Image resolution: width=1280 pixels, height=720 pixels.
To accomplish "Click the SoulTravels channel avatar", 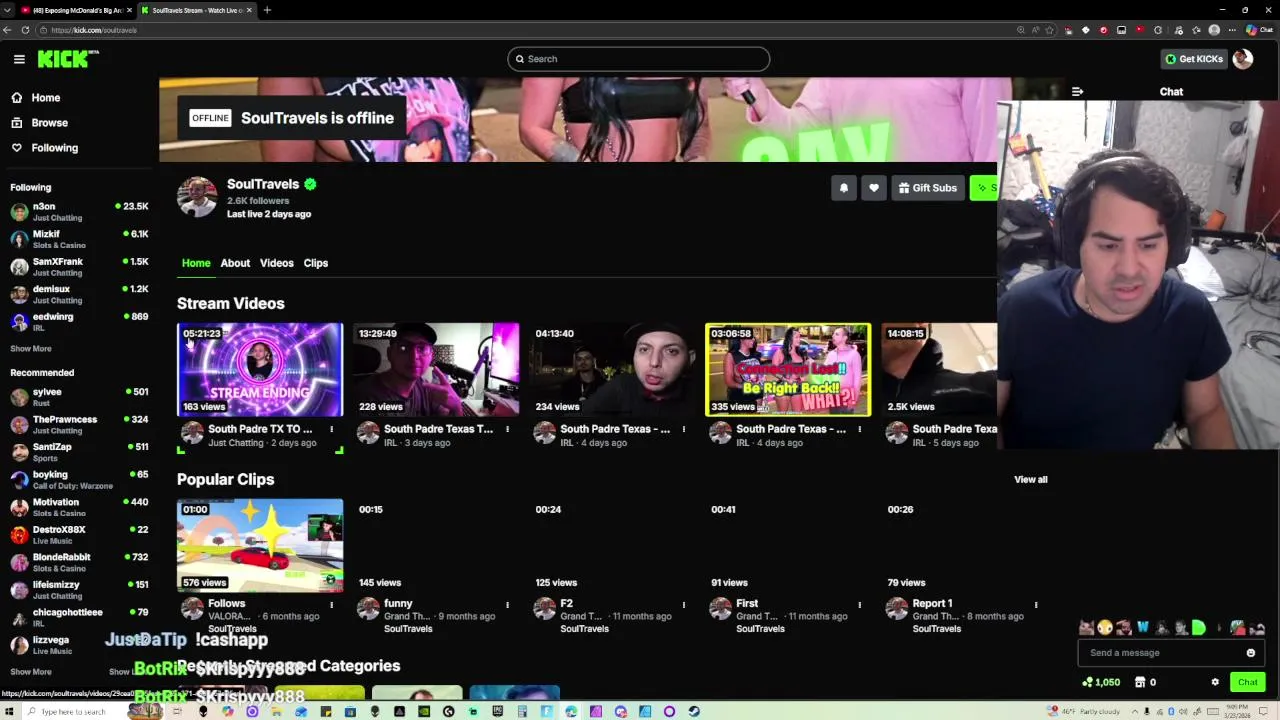I will [197, 197].
